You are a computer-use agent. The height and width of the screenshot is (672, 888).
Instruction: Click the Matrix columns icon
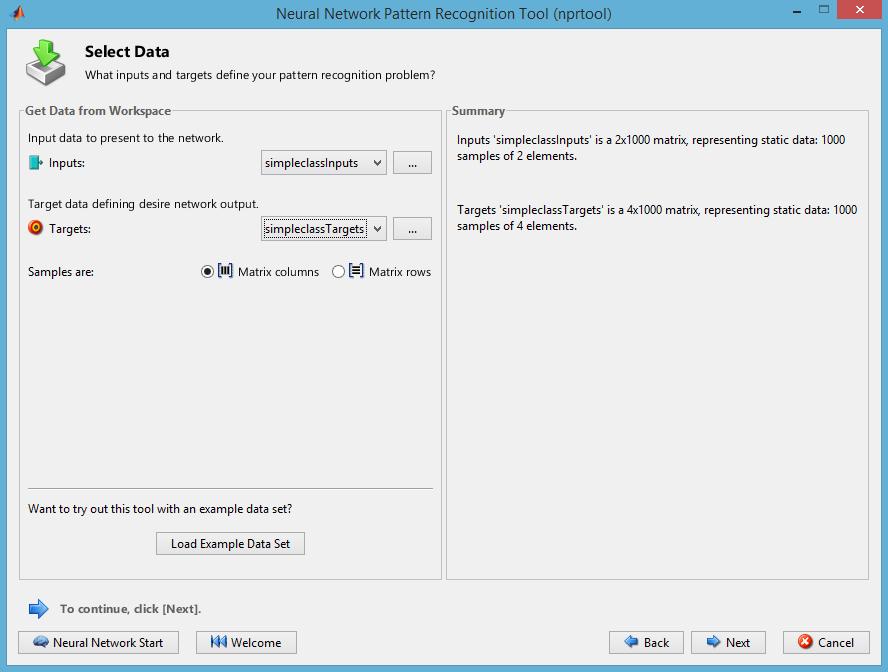(x=225, y=271)
